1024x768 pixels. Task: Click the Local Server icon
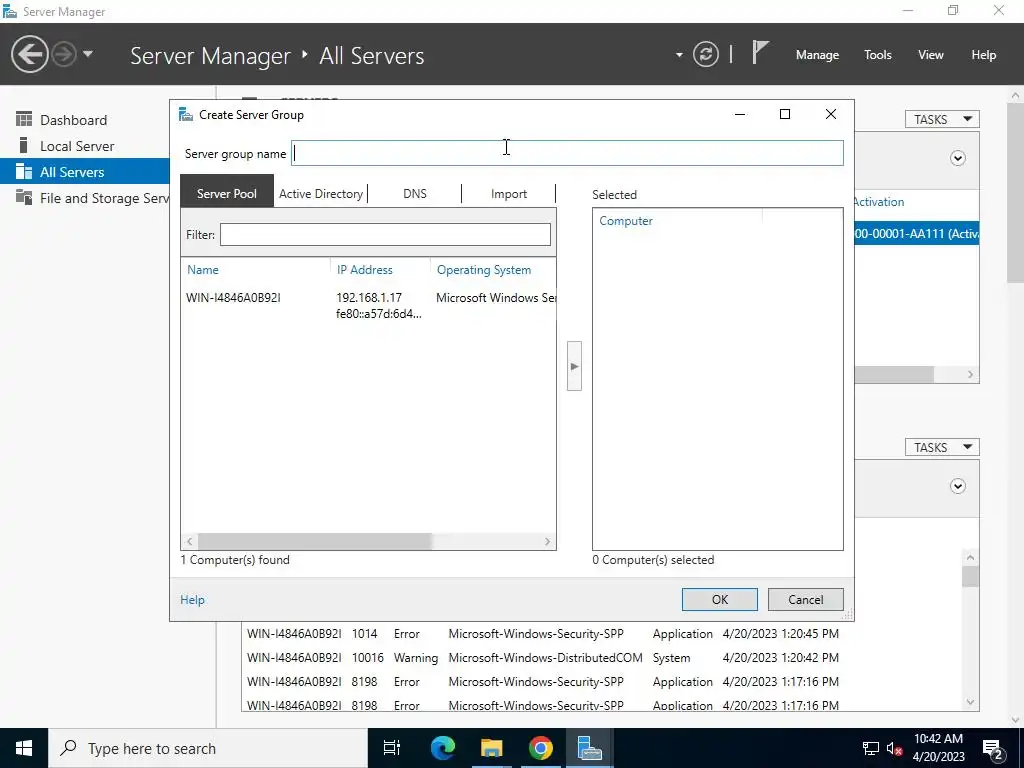click(x=24, y=145)
